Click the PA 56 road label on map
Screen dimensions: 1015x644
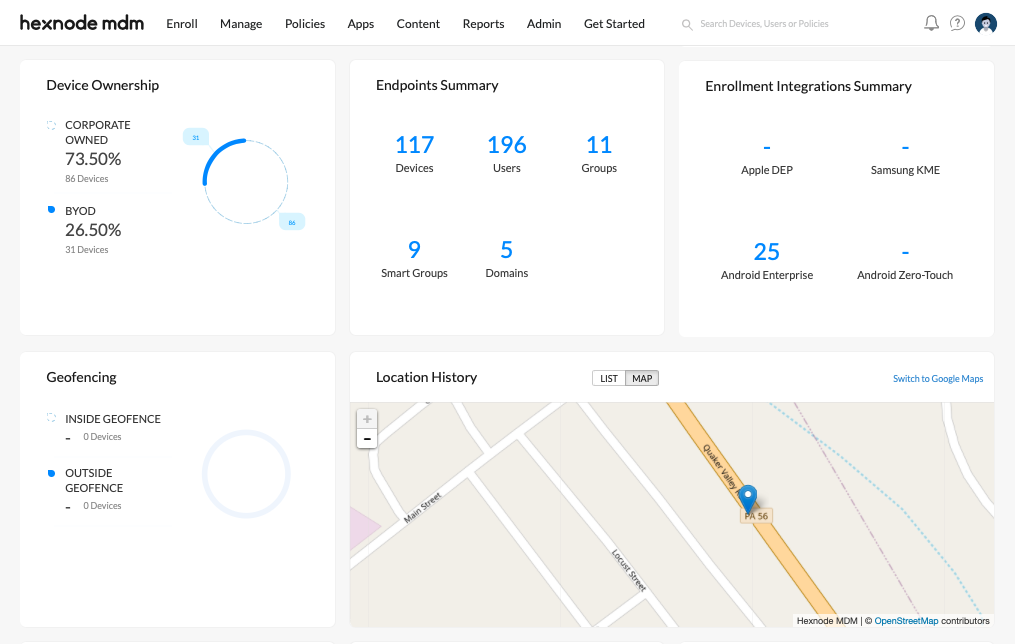pyautogui.click(x=756, y=516)
